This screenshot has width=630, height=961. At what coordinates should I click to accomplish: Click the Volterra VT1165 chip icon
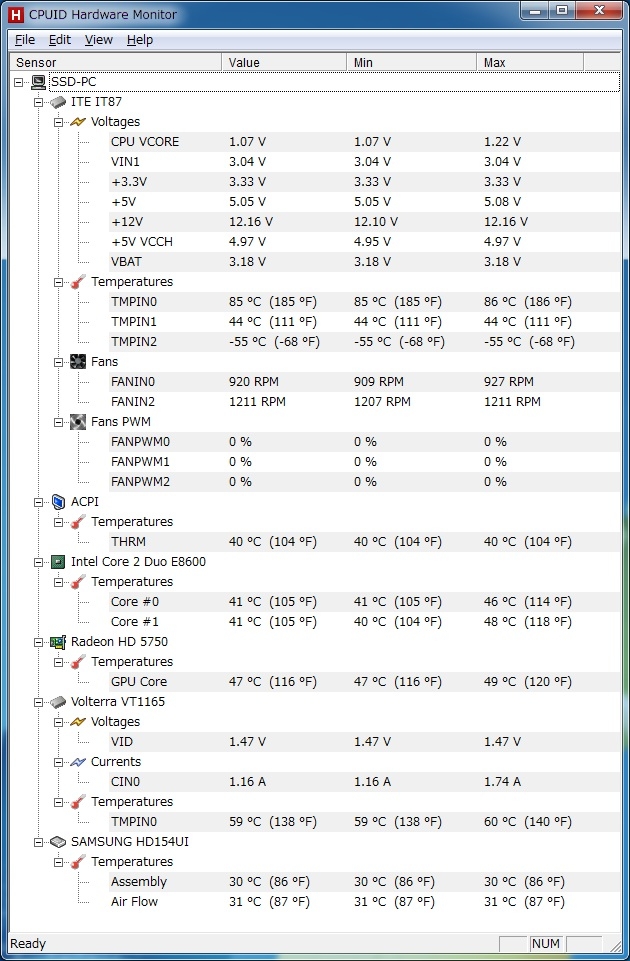[x=58, y=702]
